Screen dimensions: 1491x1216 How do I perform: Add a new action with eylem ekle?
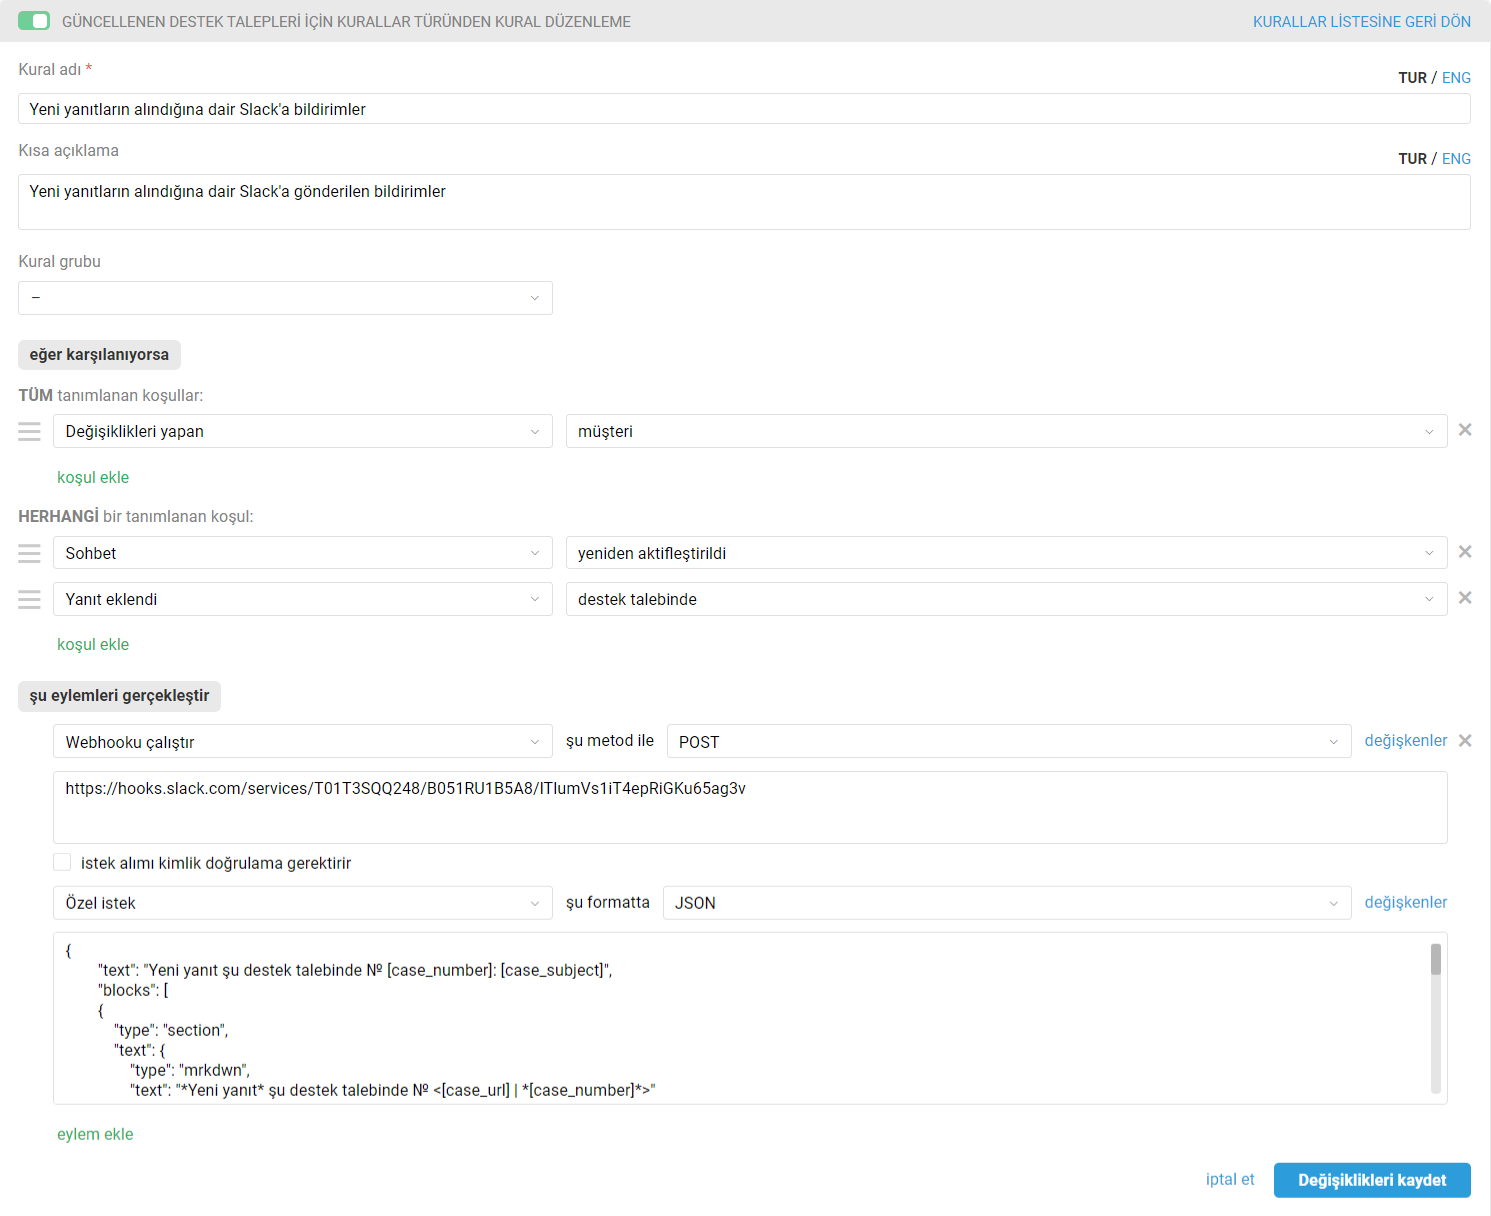tap(95, 1134)
